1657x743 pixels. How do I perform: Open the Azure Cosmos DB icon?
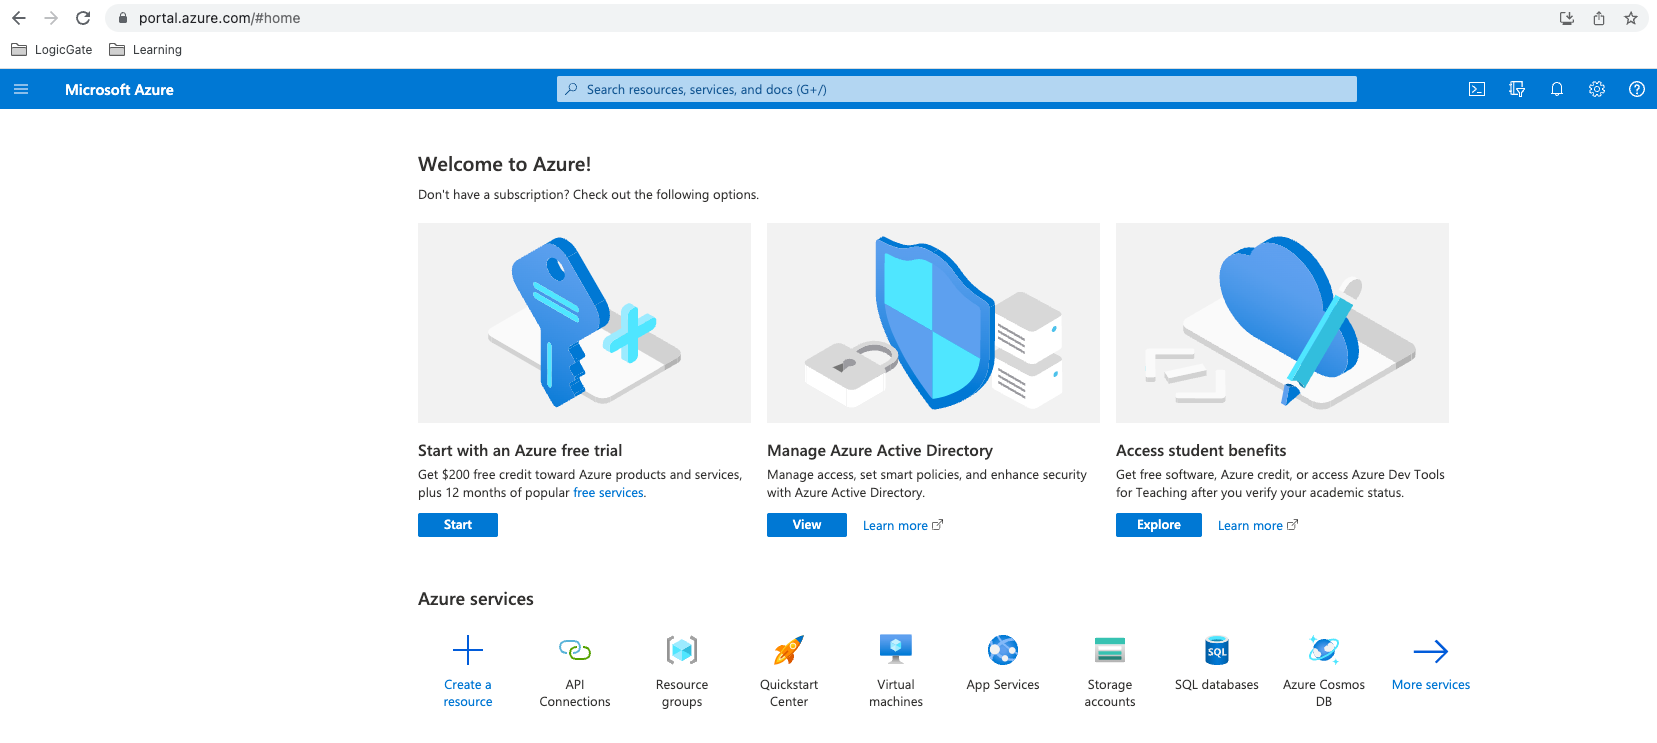1324,650
